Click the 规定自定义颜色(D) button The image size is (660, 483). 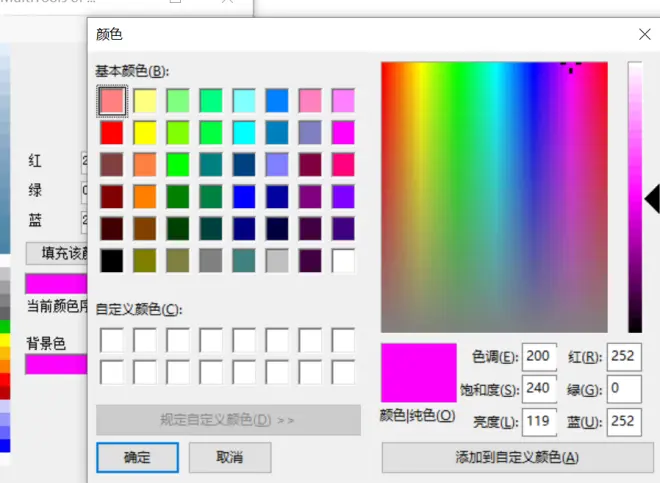[228, 420]
